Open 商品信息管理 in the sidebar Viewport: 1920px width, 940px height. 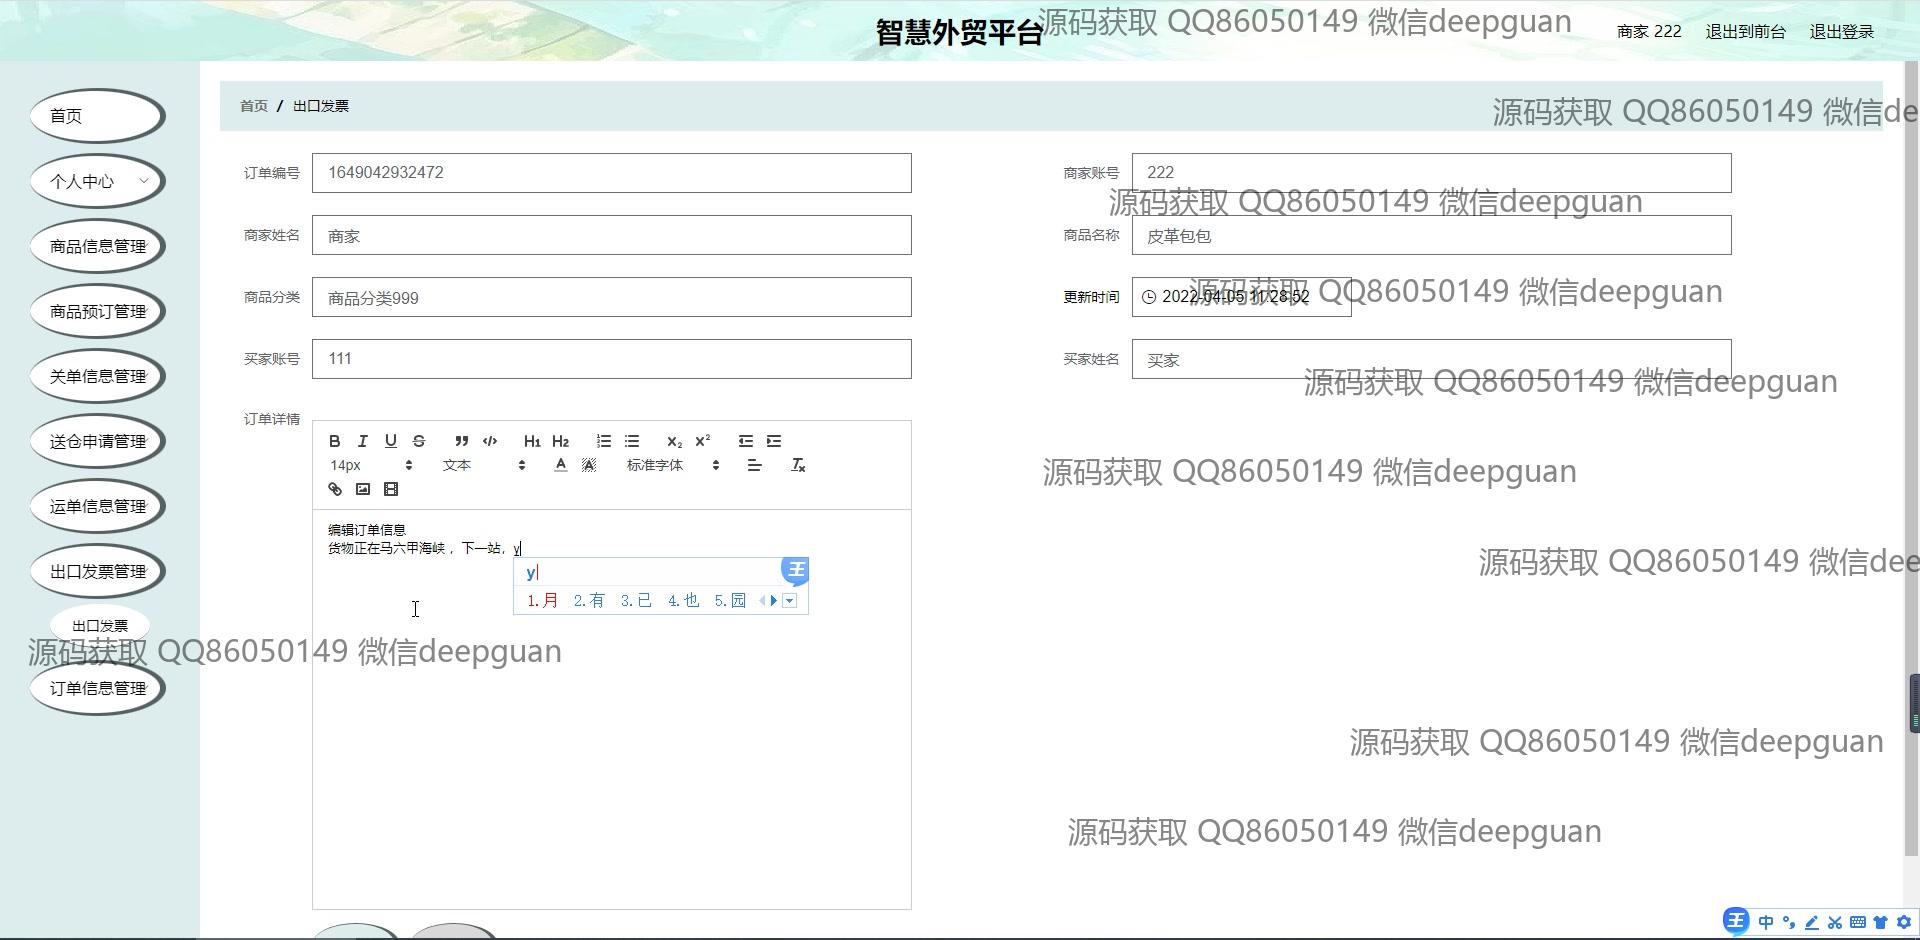pos(97,246)
